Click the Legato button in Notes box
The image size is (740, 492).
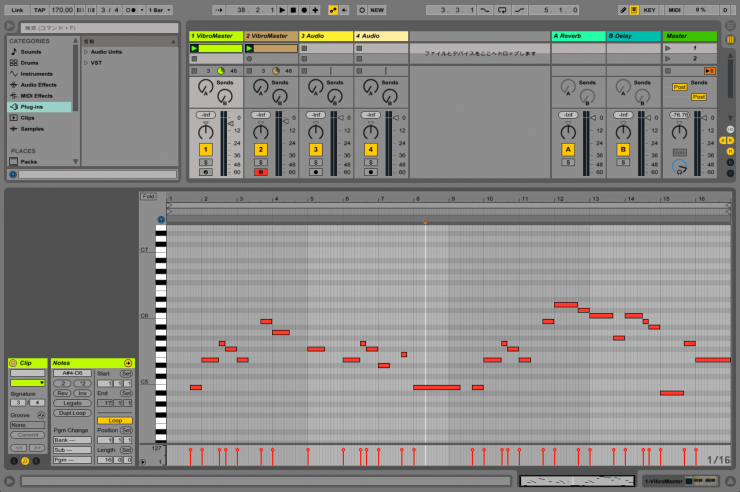click(72, 403)
